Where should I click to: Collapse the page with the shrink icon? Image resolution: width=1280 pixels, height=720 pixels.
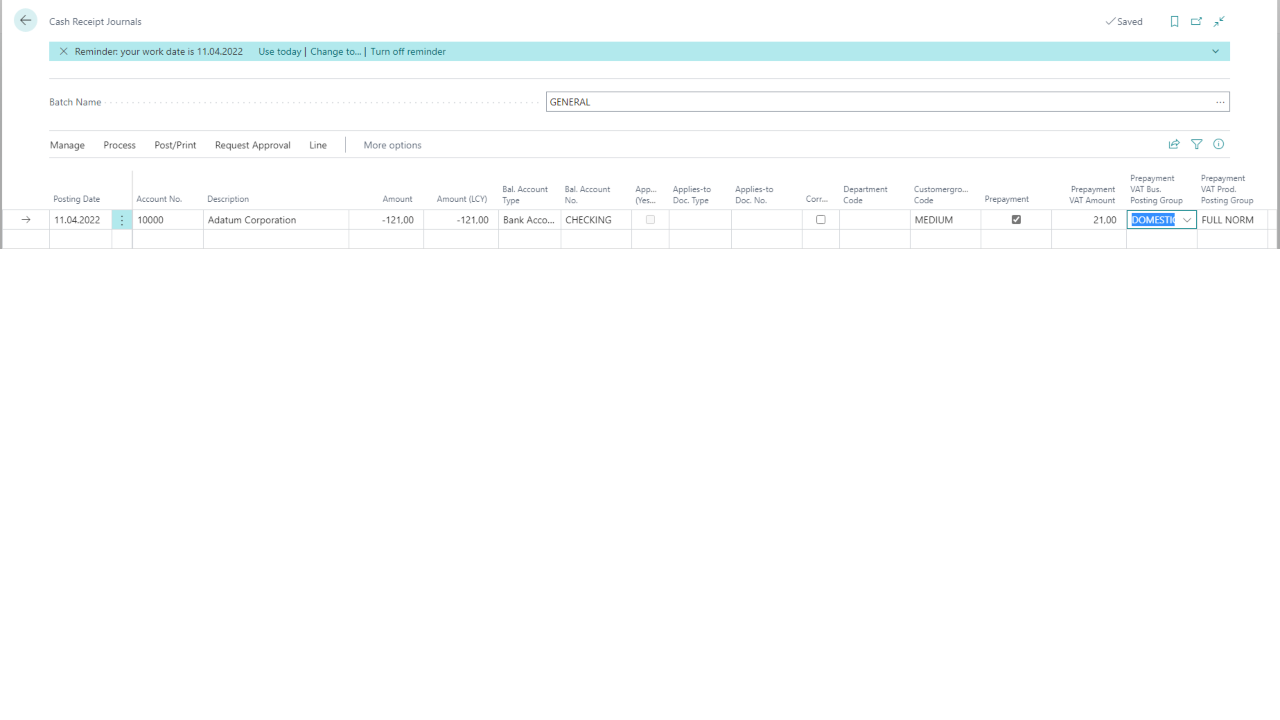[x=1219, y=21]
